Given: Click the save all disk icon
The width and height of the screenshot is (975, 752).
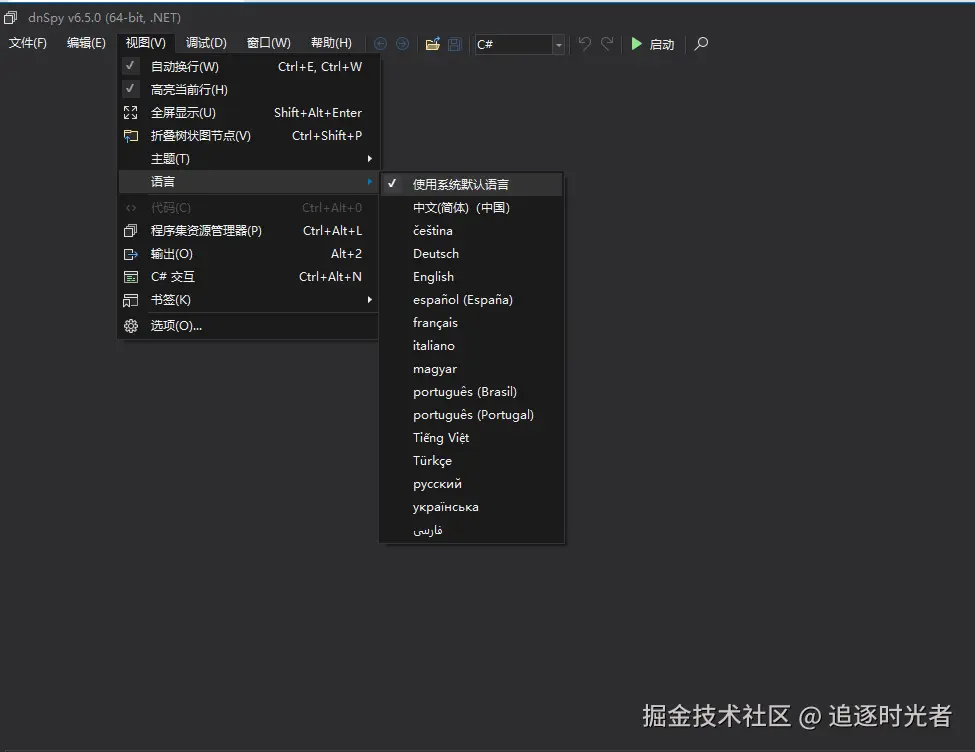Looking at the screenshot, I should [455, 44].
